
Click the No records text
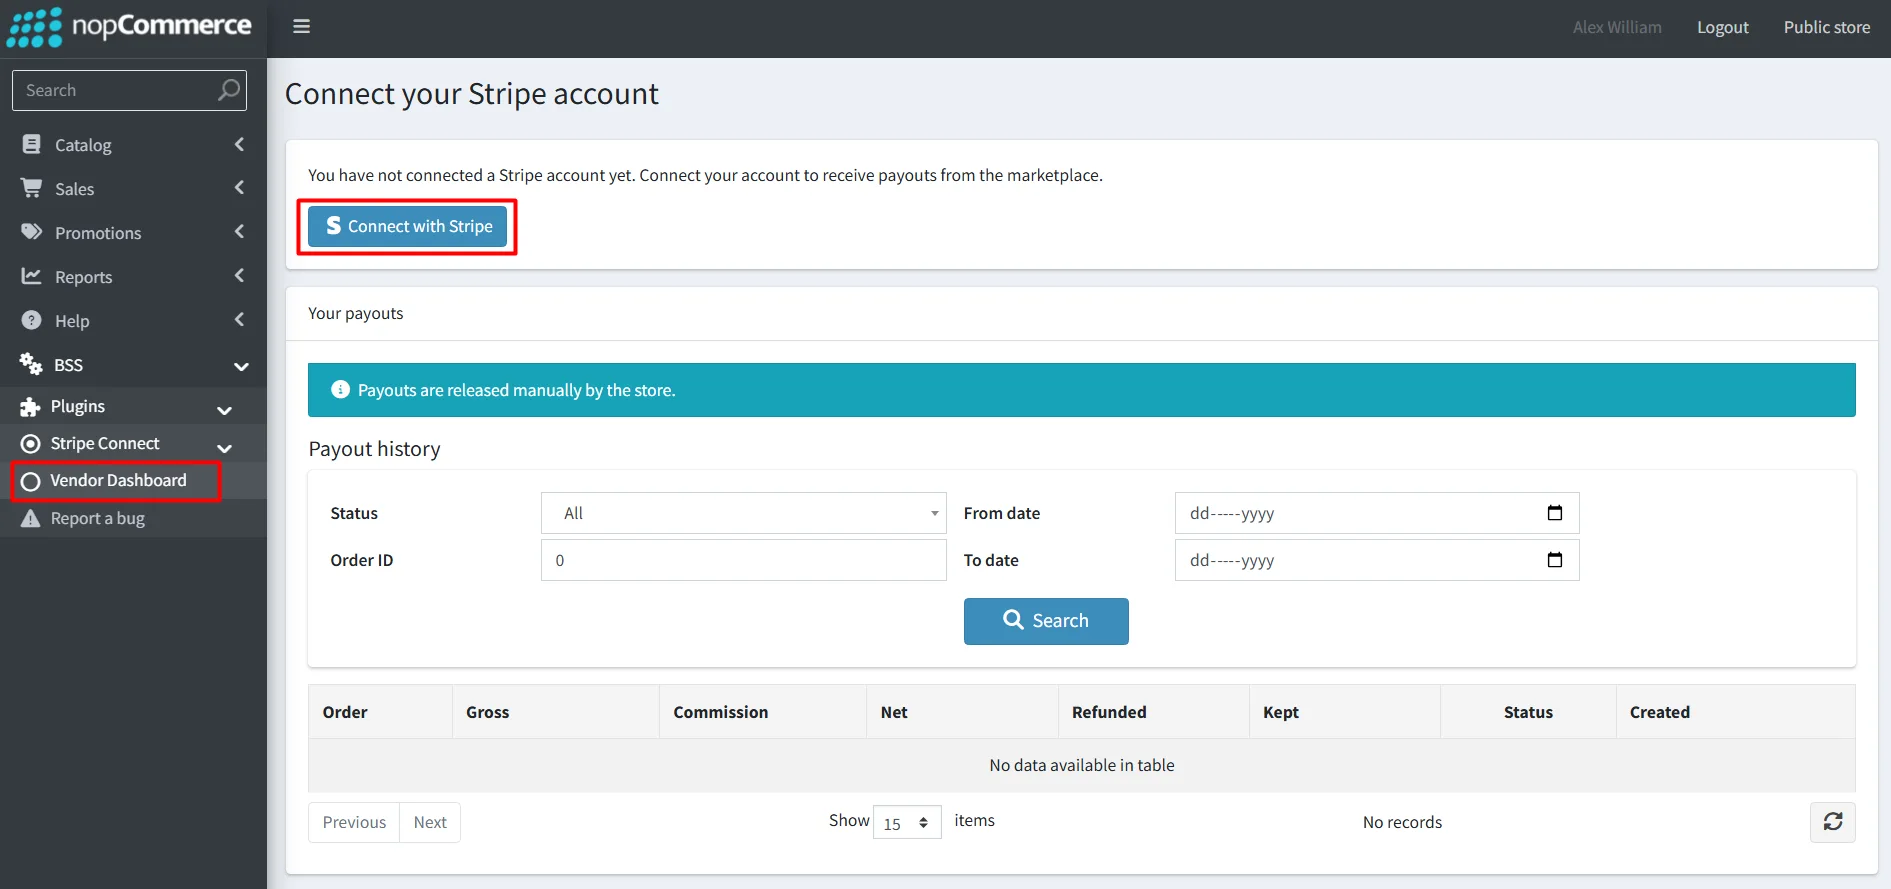point(1402,822)
